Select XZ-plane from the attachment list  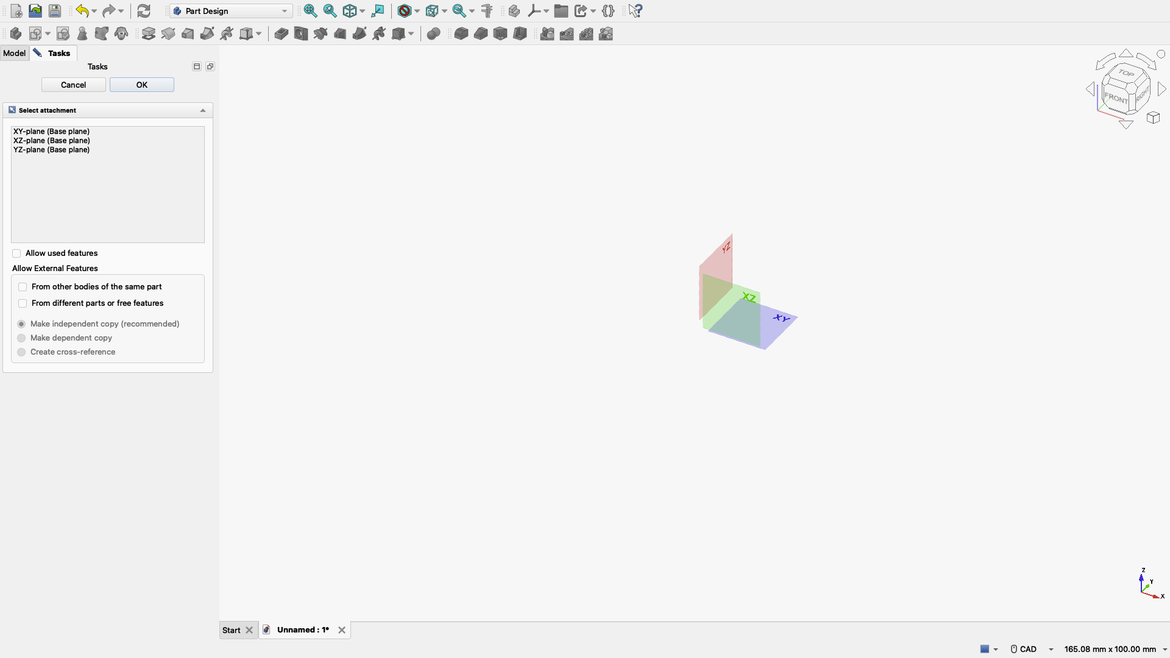51,140
